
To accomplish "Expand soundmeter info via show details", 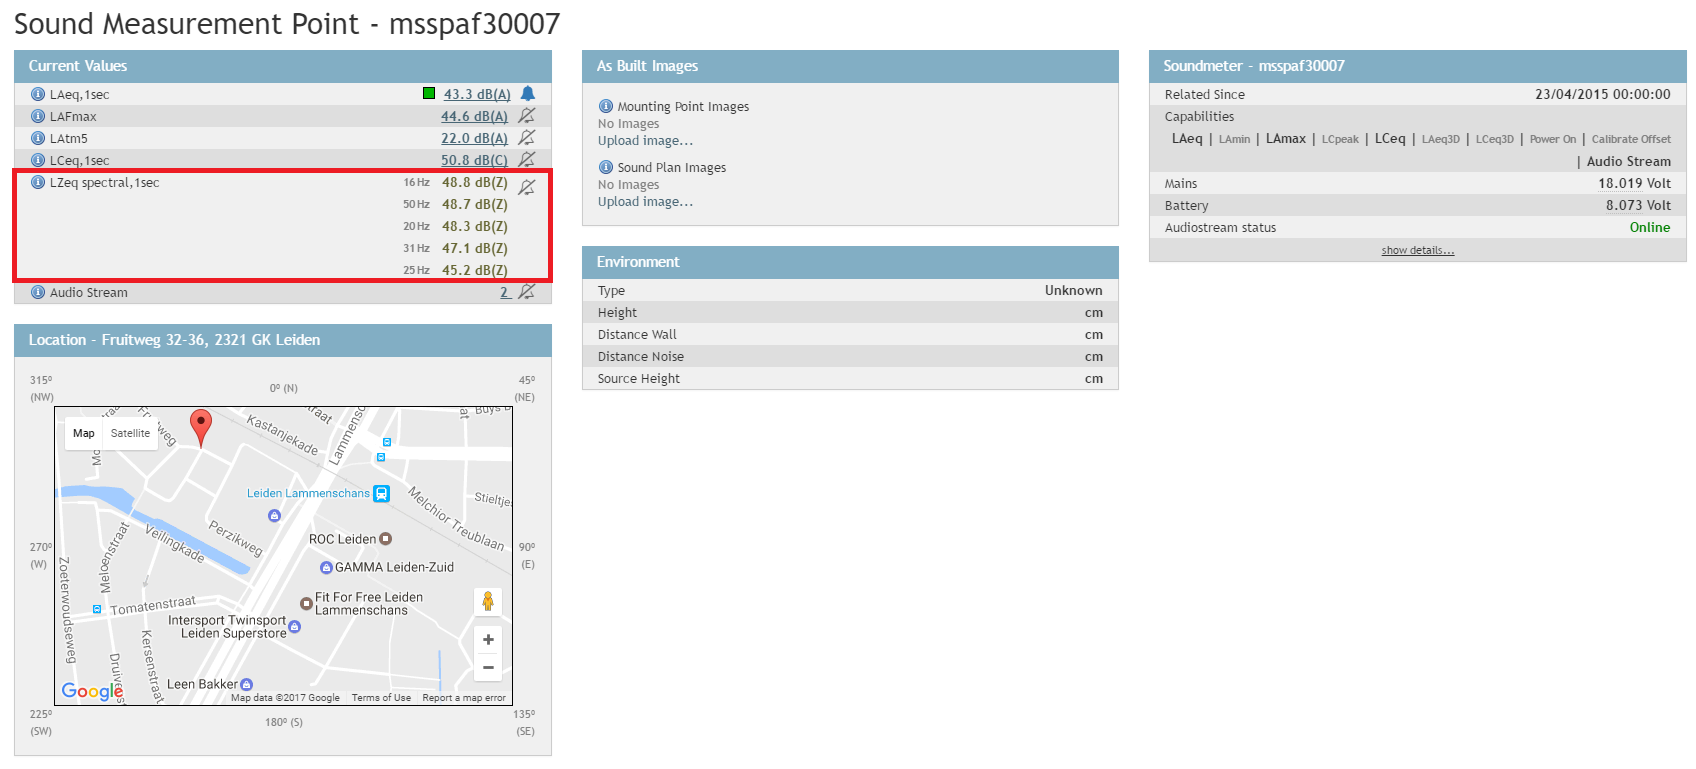I will click(x=1417, y=250).
